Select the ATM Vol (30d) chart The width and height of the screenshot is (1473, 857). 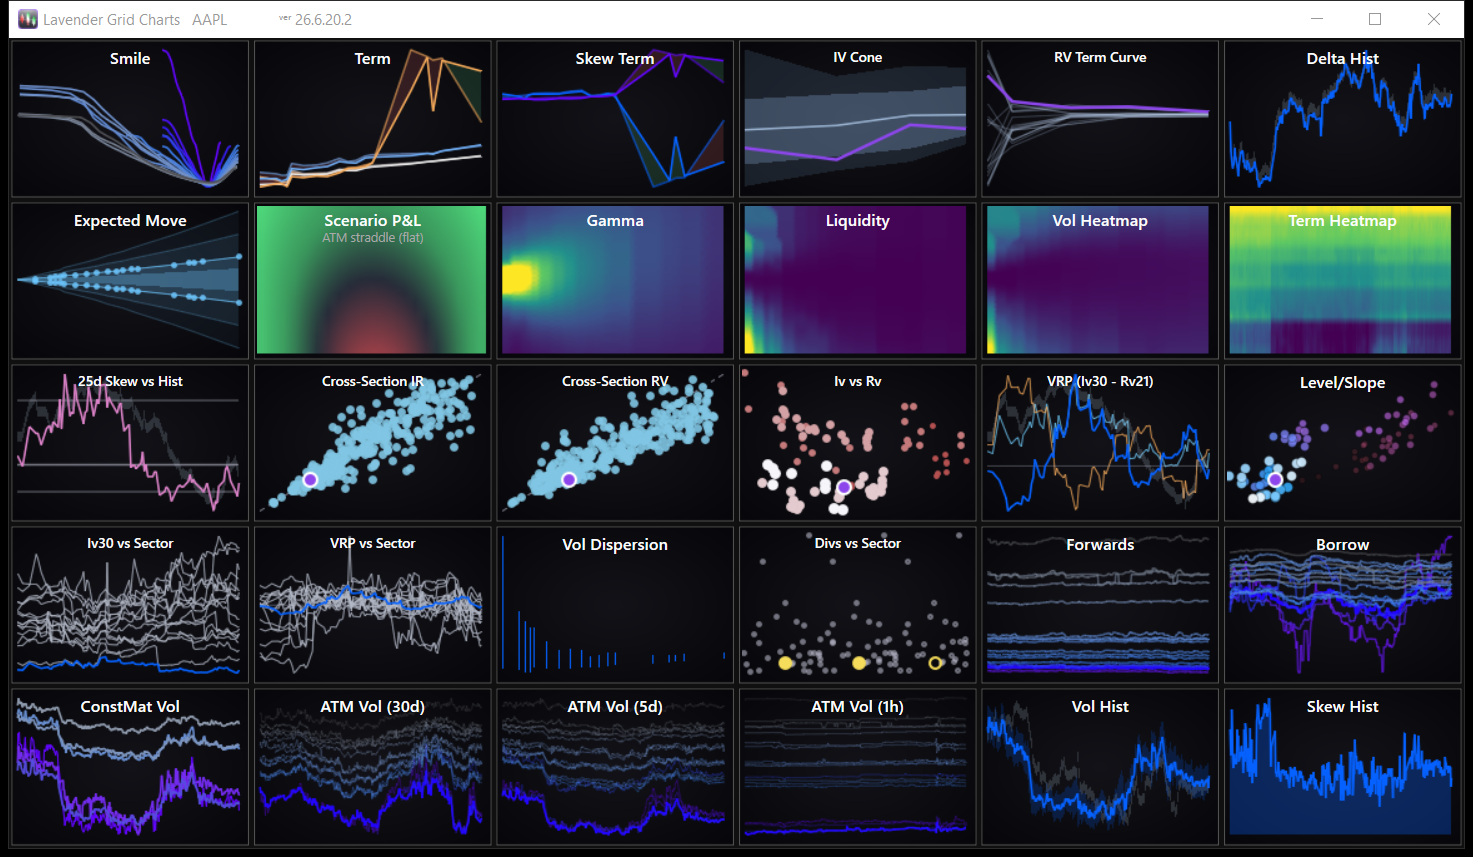[x=372, y=767]
